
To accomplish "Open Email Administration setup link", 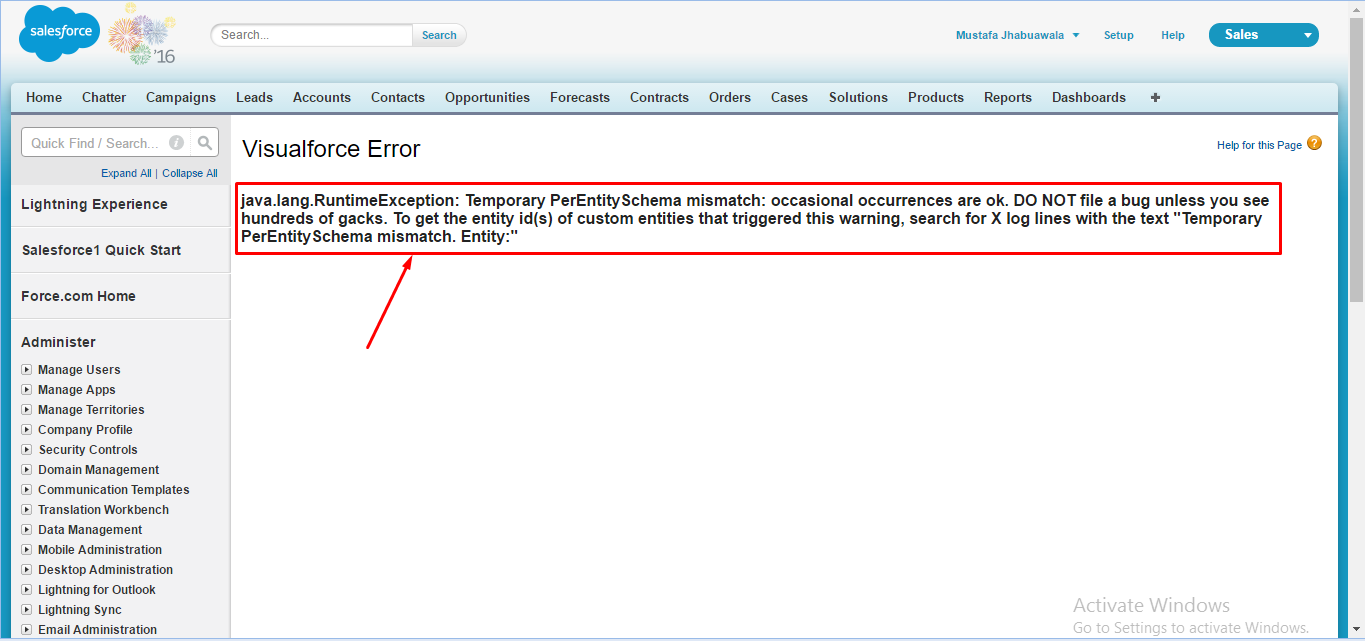I will coord(97,630).
